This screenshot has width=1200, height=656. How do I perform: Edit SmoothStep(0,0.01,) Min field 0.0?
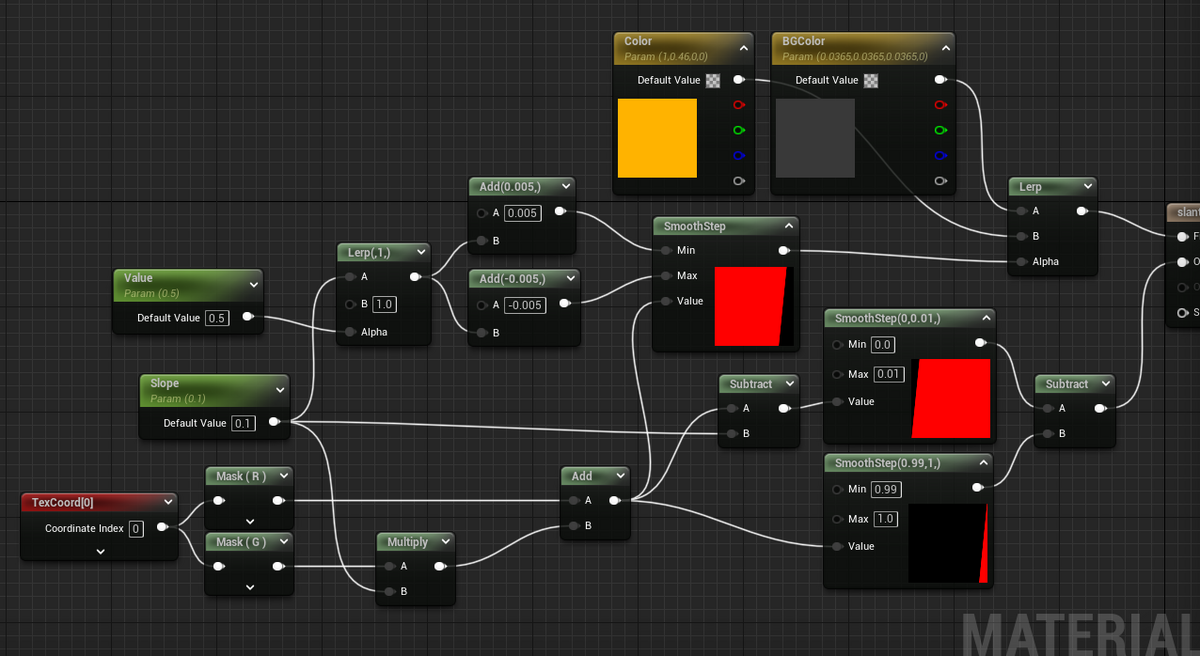pyautogui.click(x=882, y=344)
